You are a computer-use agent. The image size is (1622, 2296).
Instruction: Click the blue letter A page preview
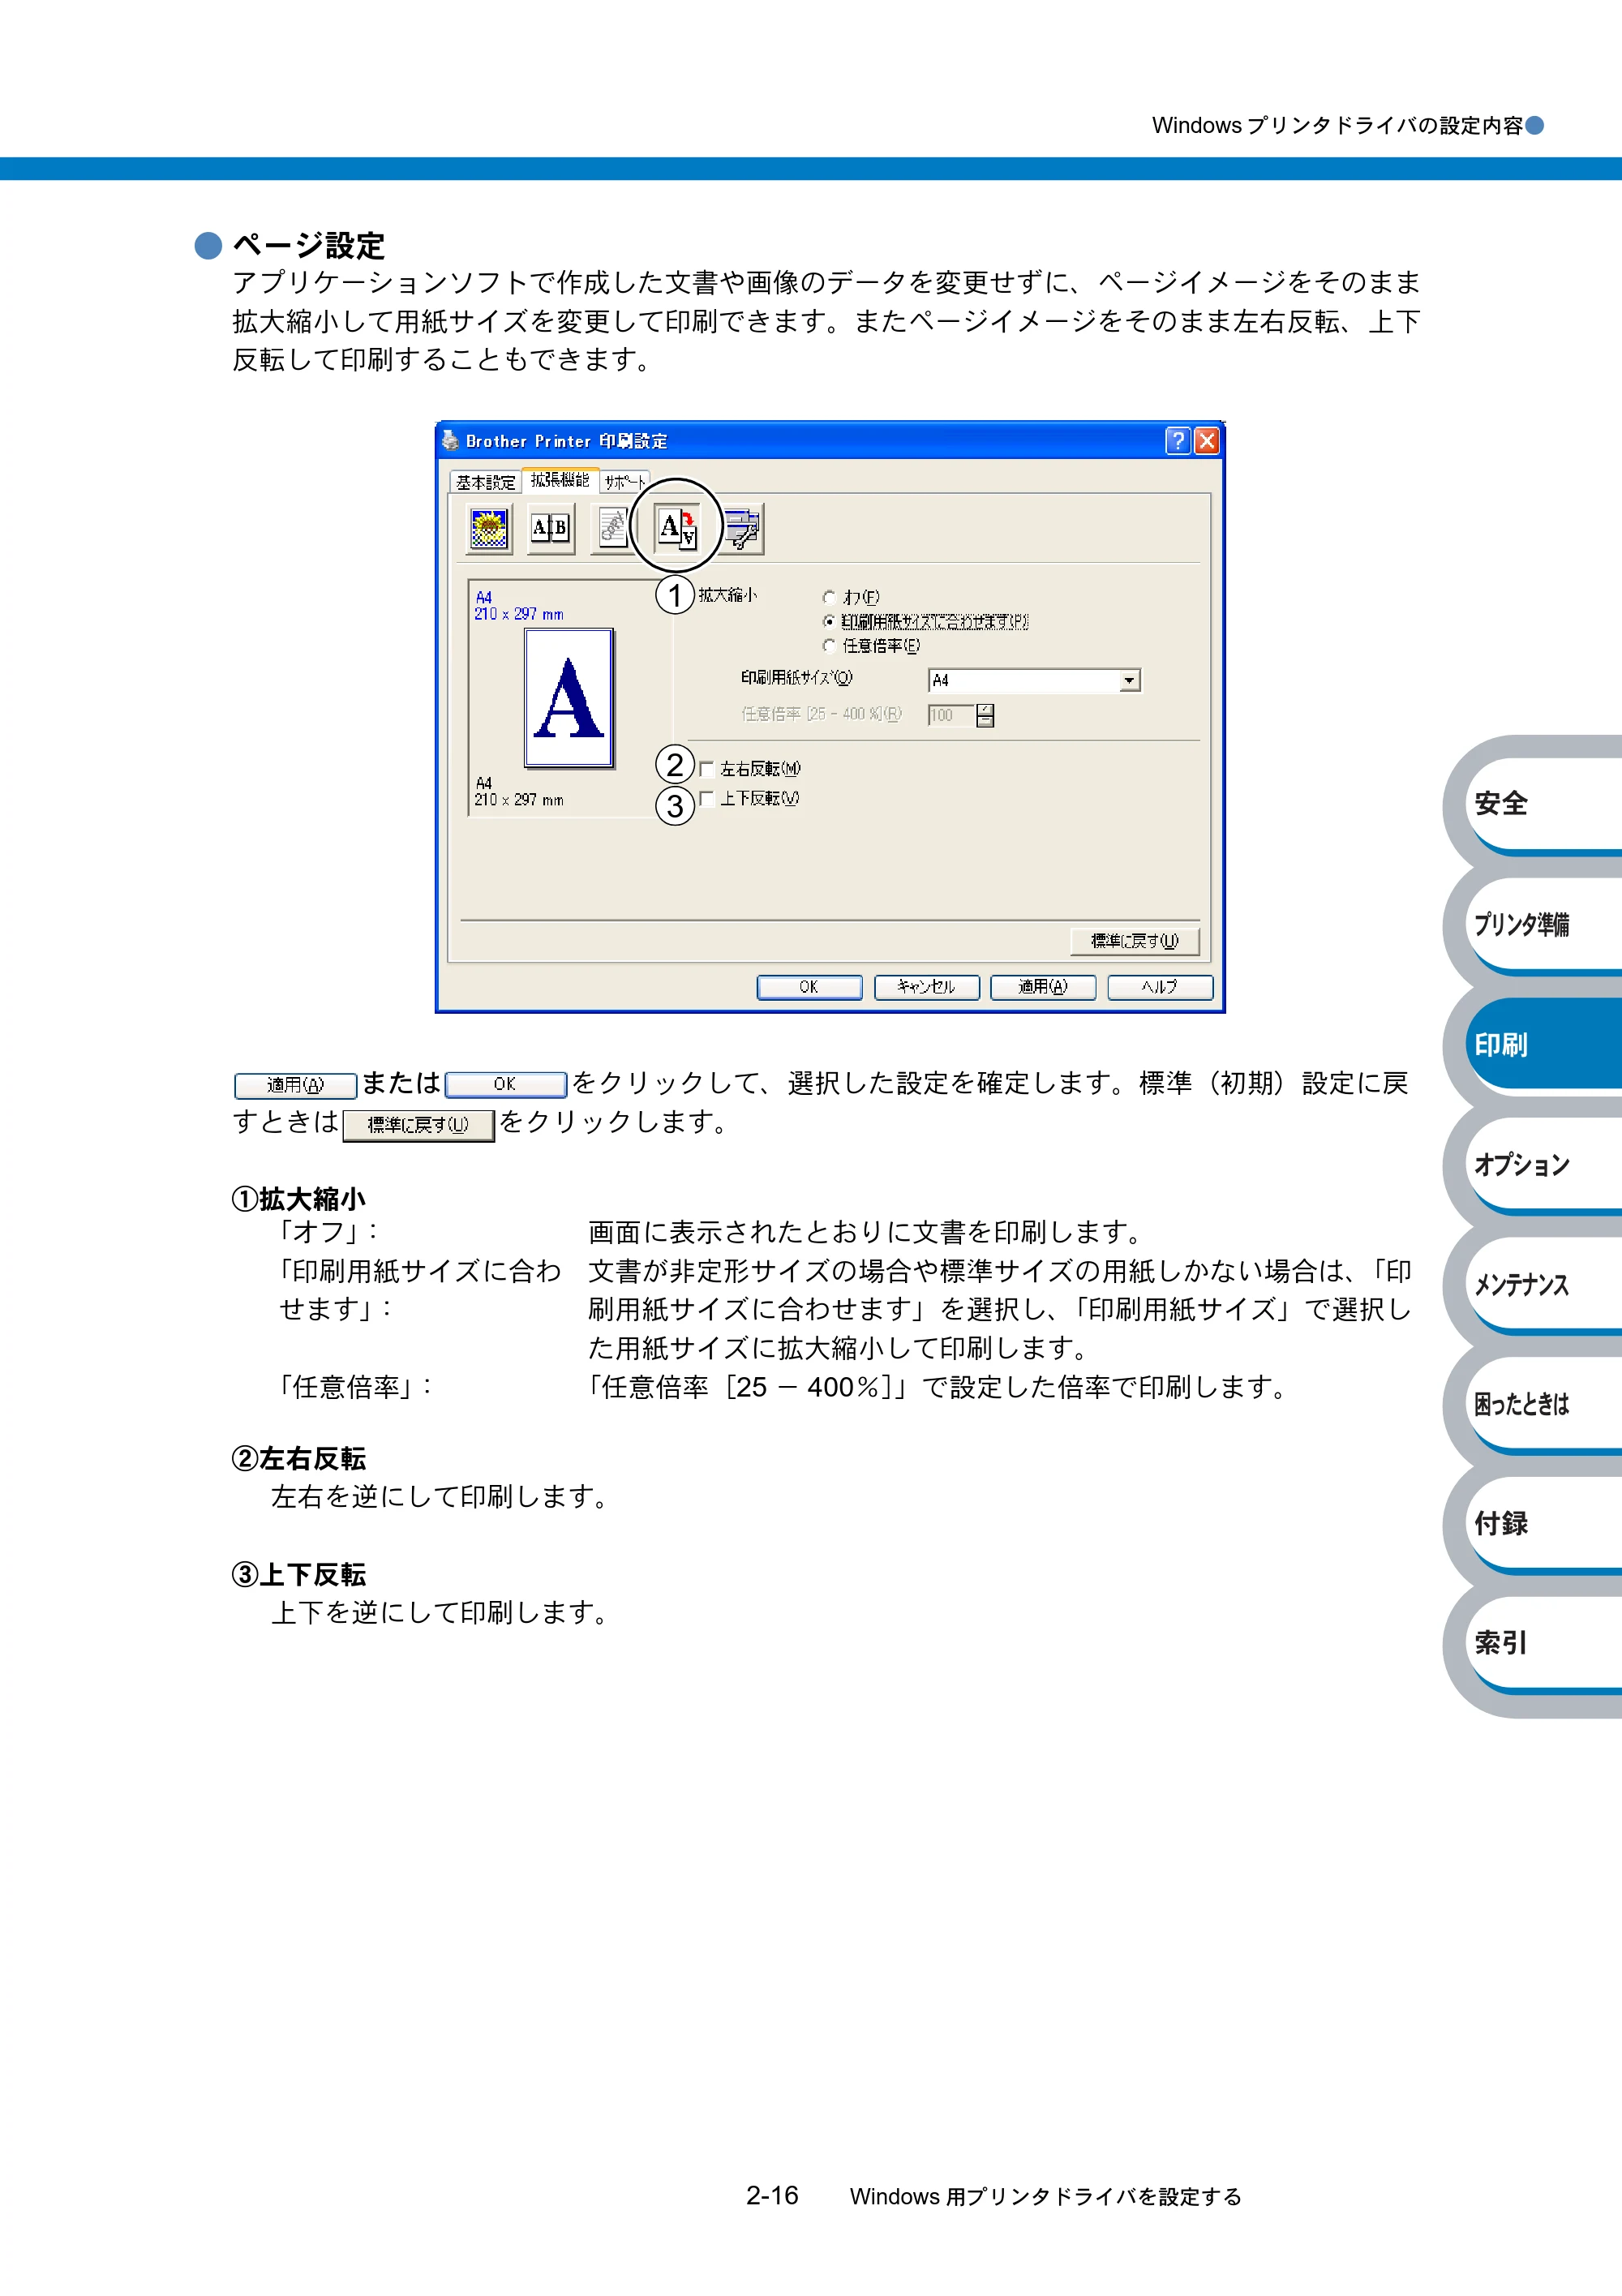pos(569,698)
